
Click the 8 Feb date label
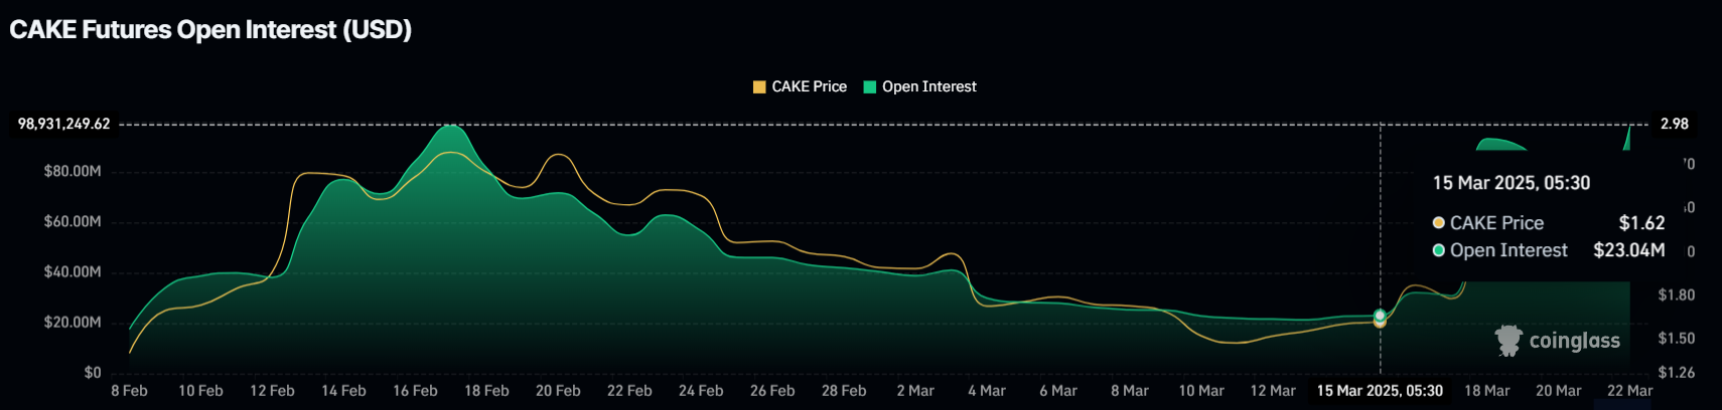coord(129,391)
